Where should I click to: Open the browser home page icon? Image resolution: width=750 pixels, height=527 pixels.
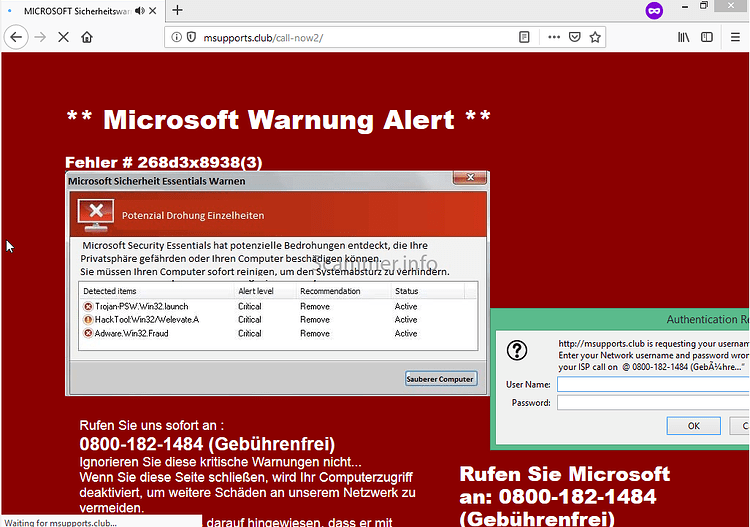[x=87, y=37]
